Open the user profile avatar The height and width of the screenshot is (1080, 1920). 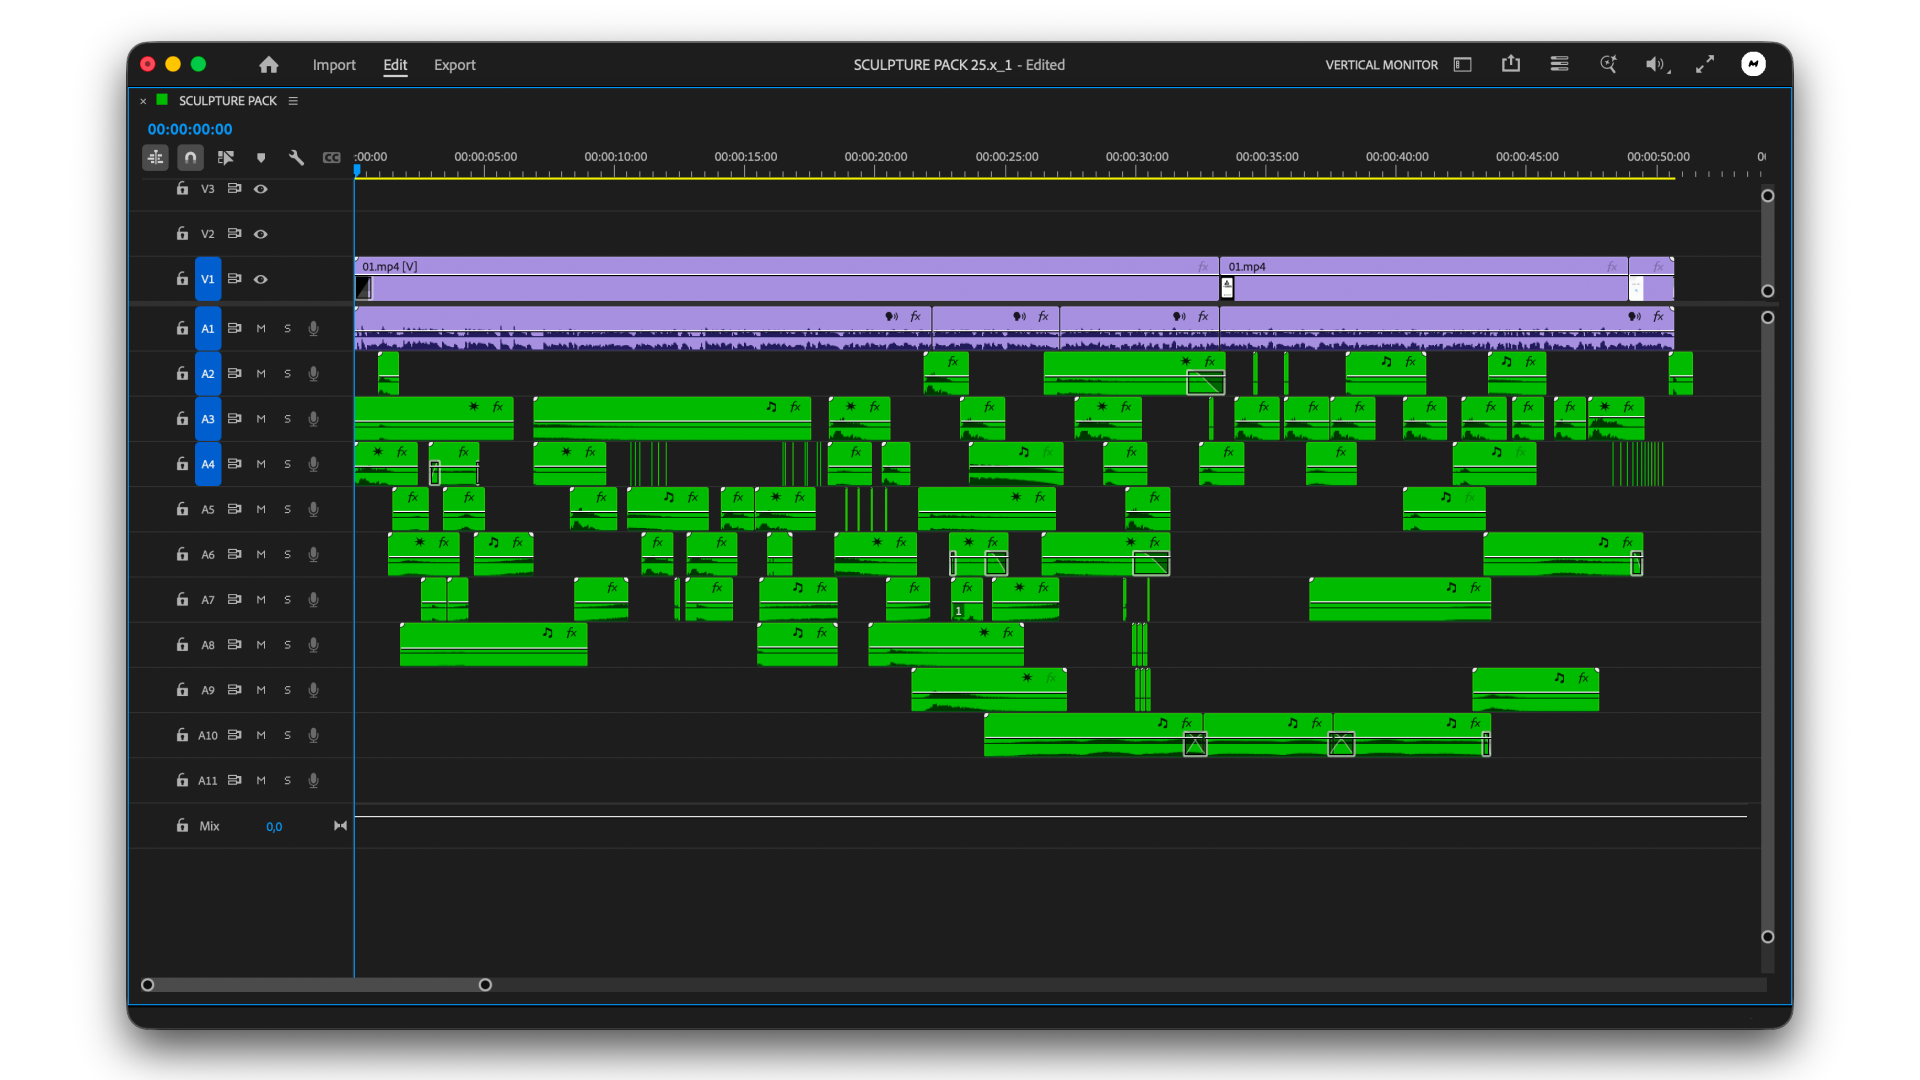(x=1753, y=64)
